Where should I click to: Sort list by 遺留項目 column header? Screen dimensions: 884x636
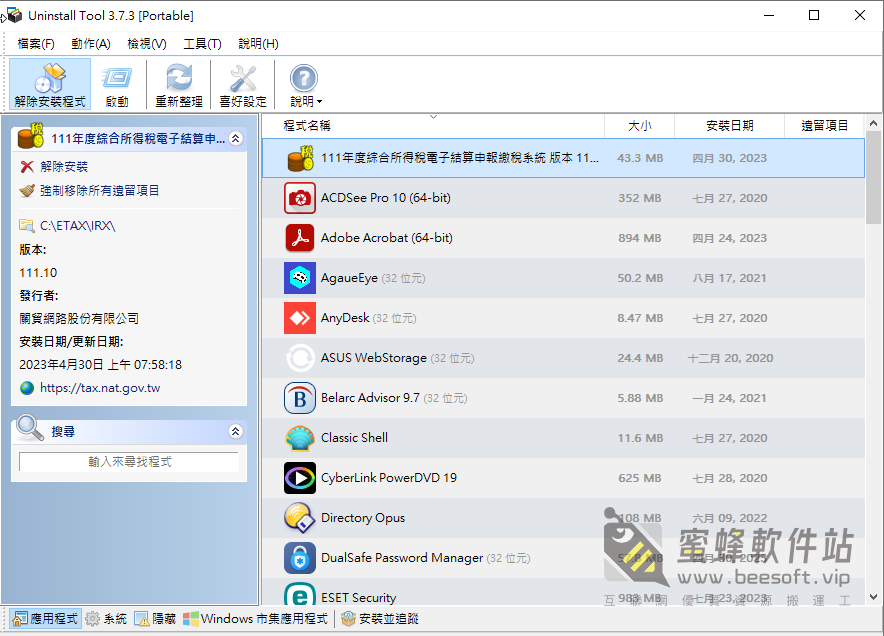point(825,126)
